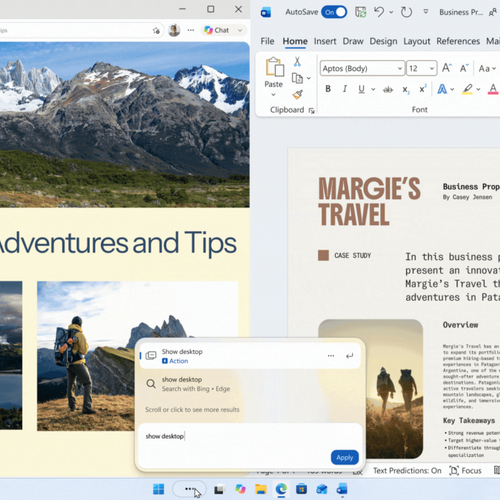Image resolution: width=500 pixels, height=500 pixels.
Task: Click the Copy icon in Clipboard group
Action: 297,78
